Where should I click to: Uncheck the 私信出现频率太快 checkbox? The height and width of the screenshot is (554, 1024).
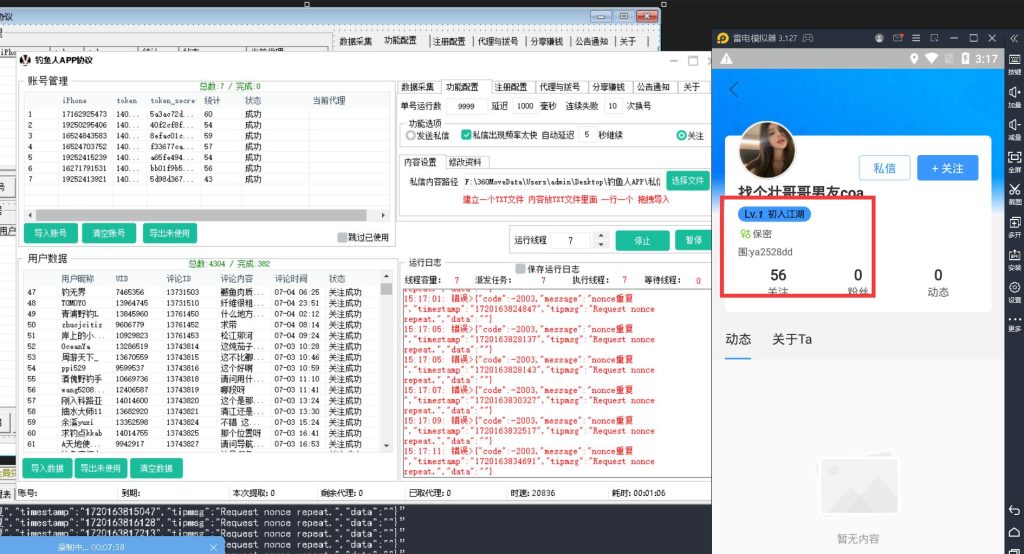(x=466, y=135)
